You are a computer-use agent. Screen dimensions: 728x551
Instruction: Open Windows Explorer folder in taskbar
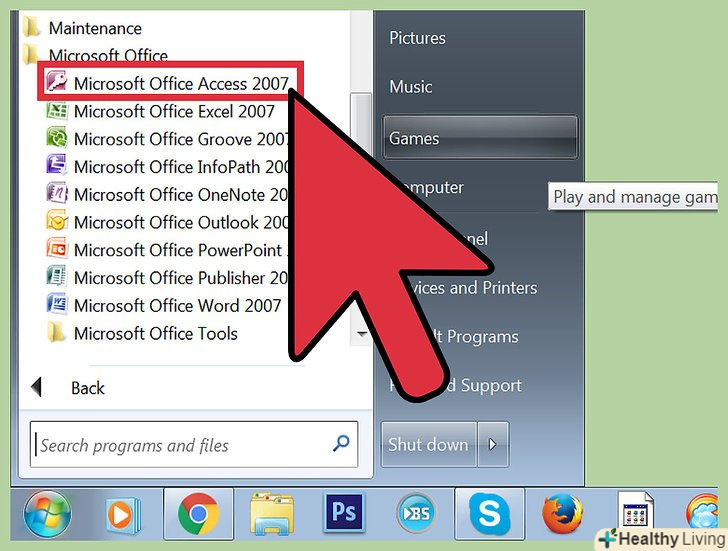pyautogui.click(x=272, y=514)
